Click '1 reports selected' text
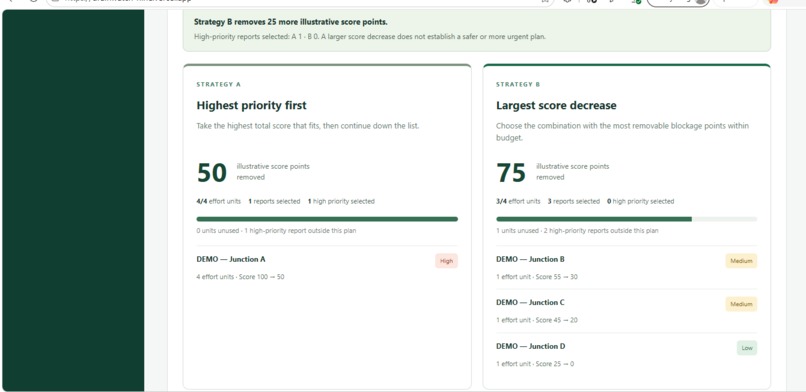 (x=274, y=201)
